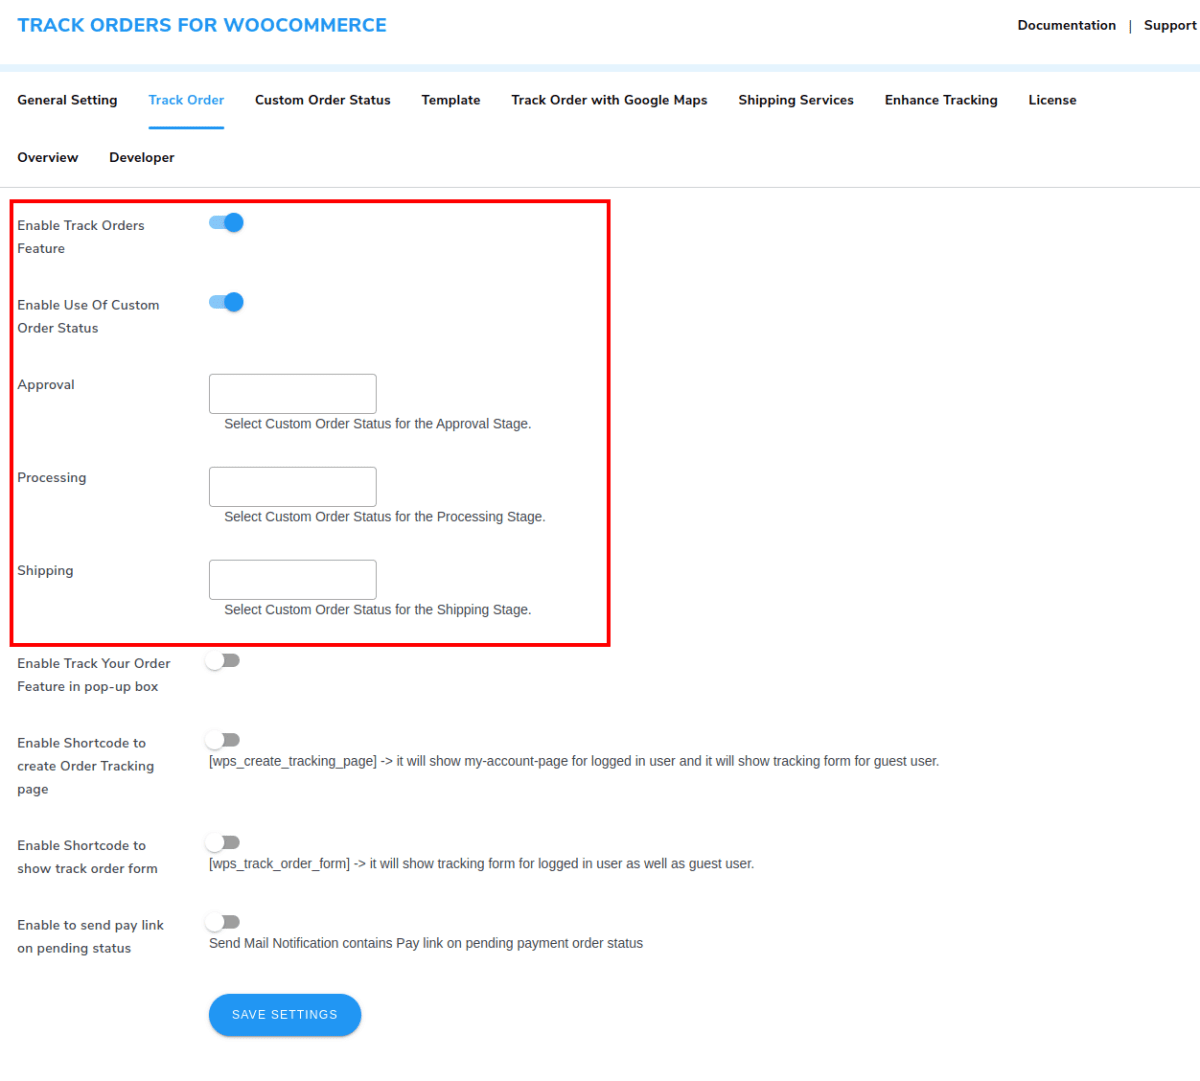Toggle shortcode to create Order Tracking page
Screen dimensions: 1200x1081
(x=223, y=740)
